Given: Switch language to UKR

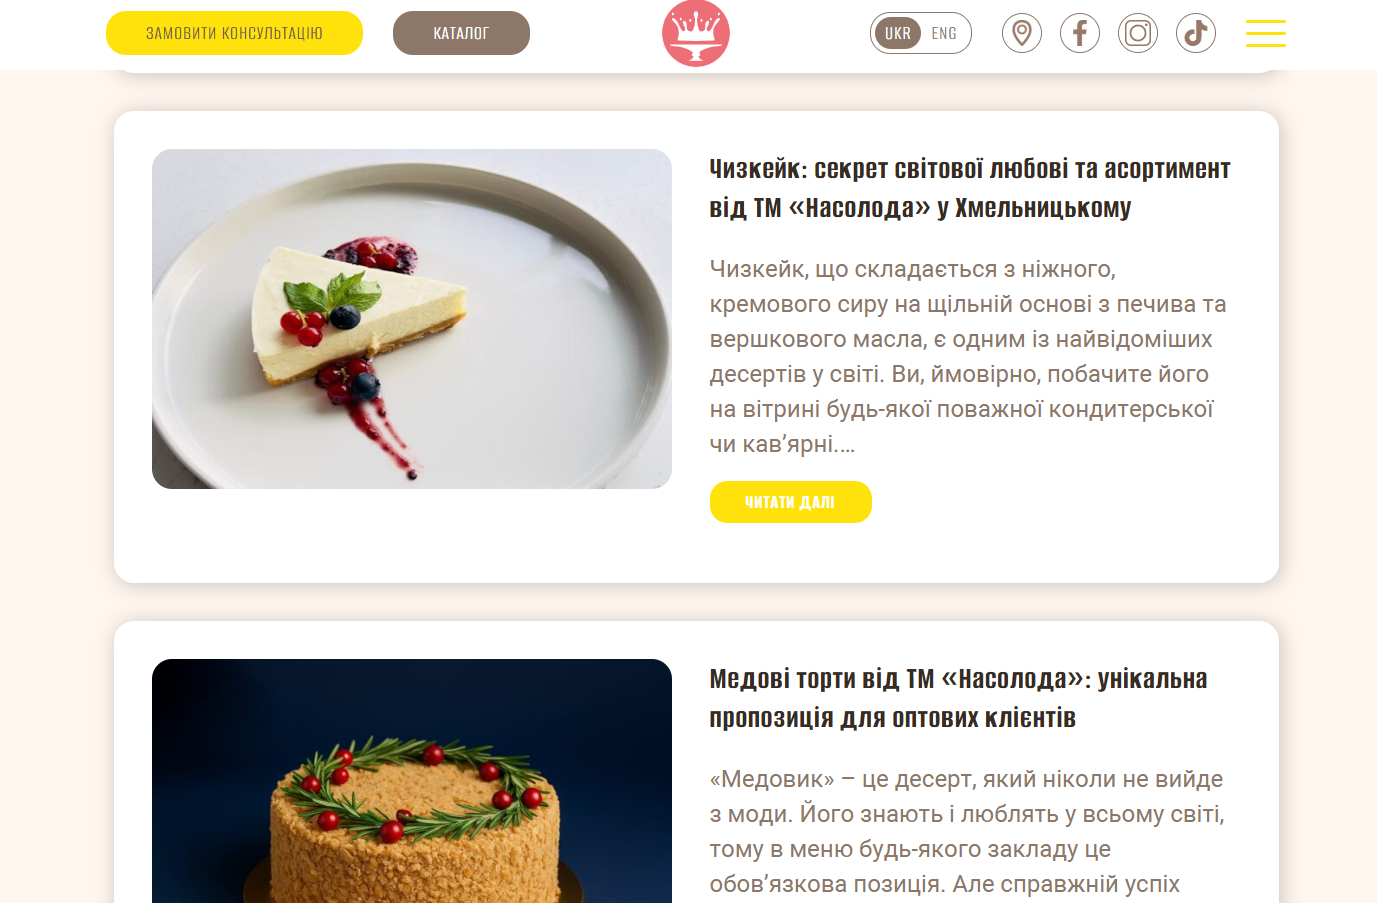Looking at the screenshot, I should pyautogui.click(x=897, y=33).
